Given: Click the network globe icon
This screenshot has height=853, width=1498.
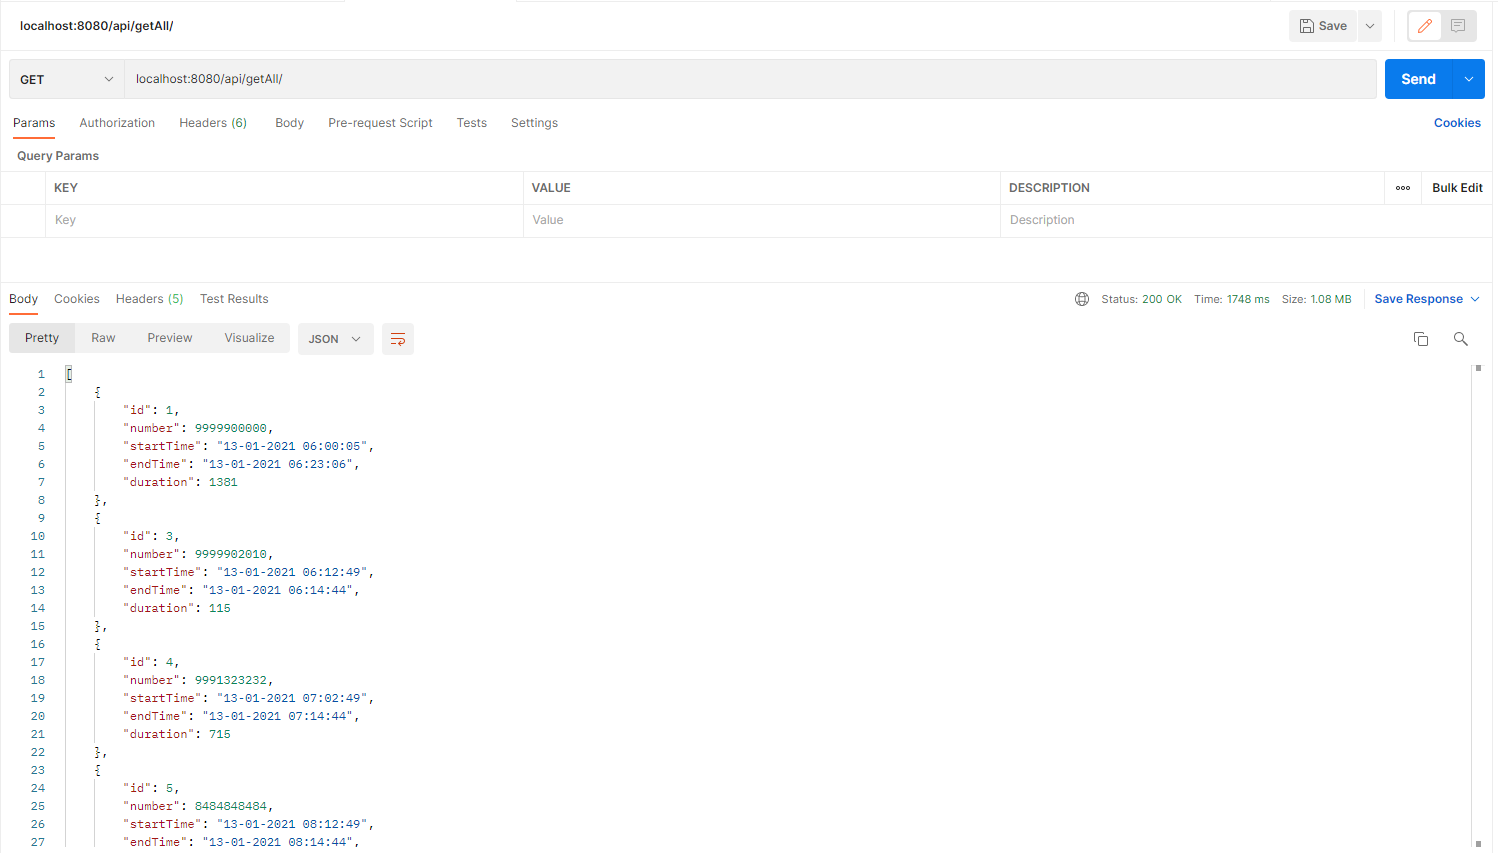Looking at the screenshot, I should tap(1082, 299).
